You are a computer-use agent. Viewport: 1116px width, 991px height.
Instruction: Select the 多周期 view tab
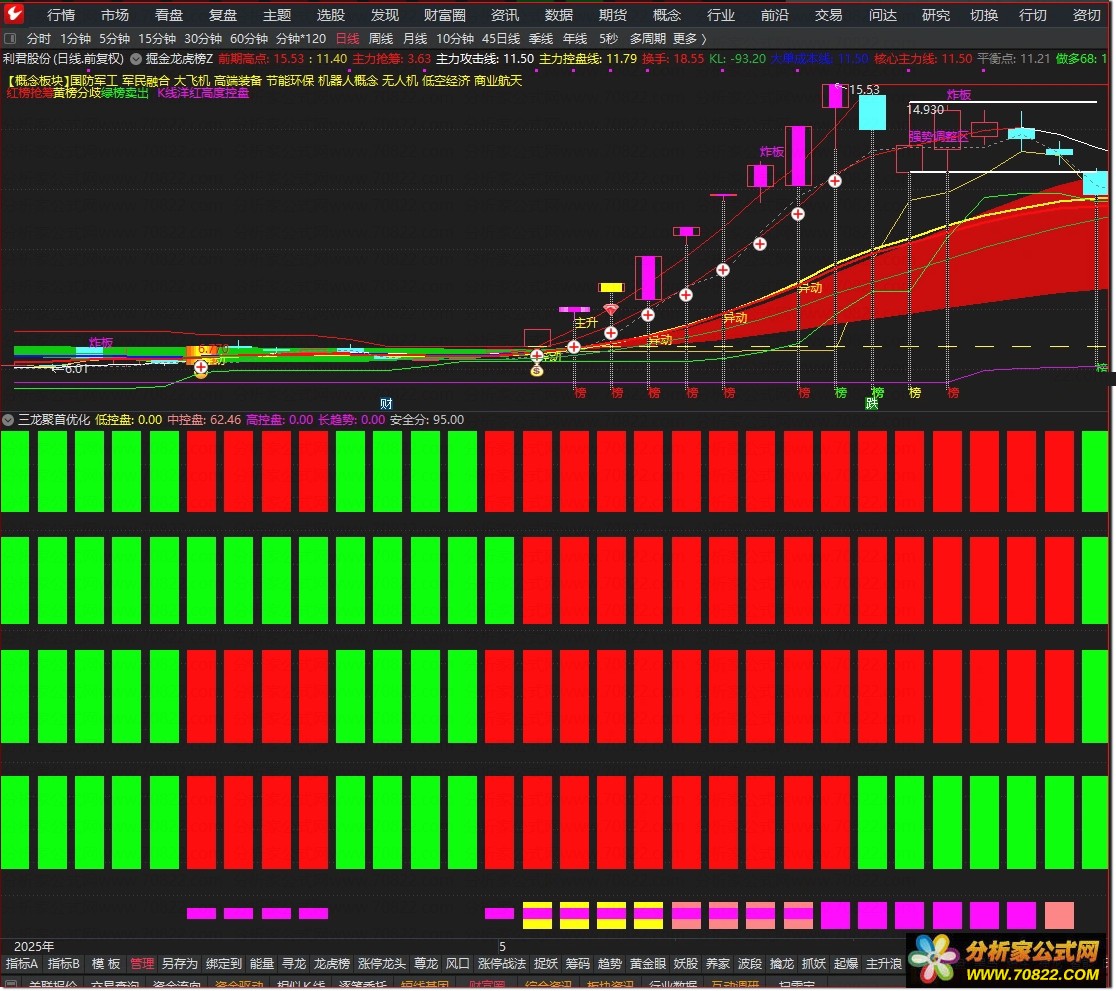[648, 38]
